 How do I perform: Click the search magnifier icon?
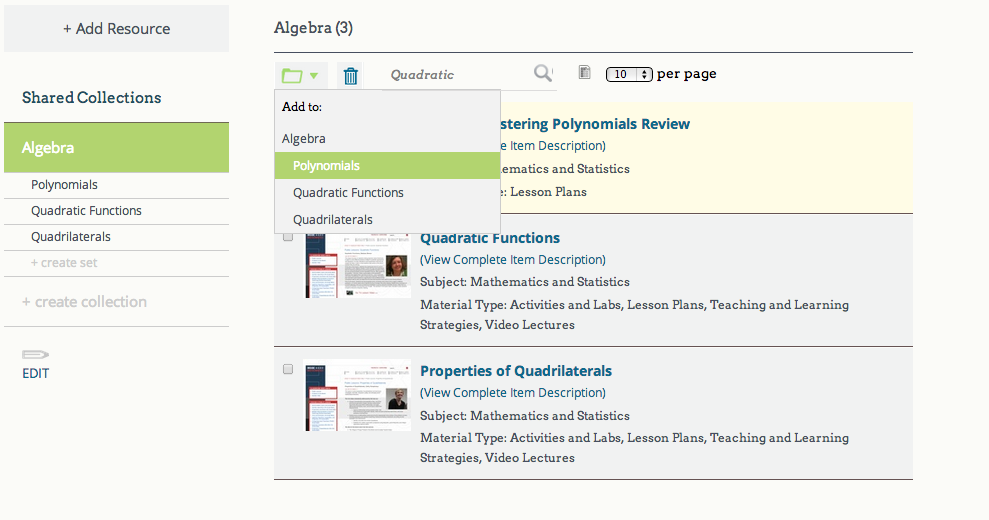pos(543,73)
